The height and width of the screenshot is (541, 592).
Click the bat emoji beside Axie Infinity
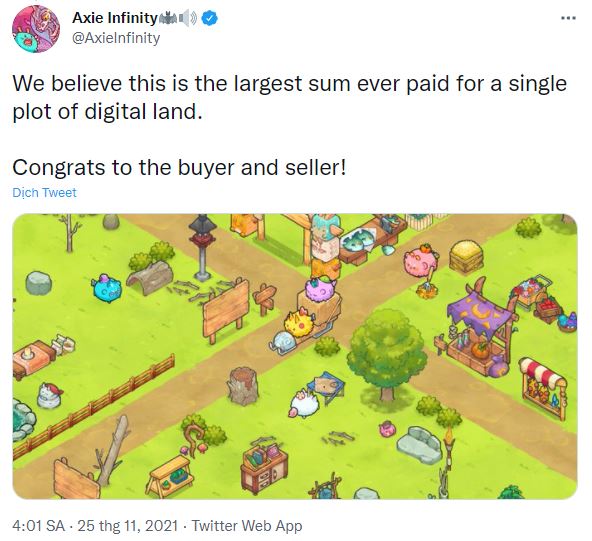click(167, 18)
